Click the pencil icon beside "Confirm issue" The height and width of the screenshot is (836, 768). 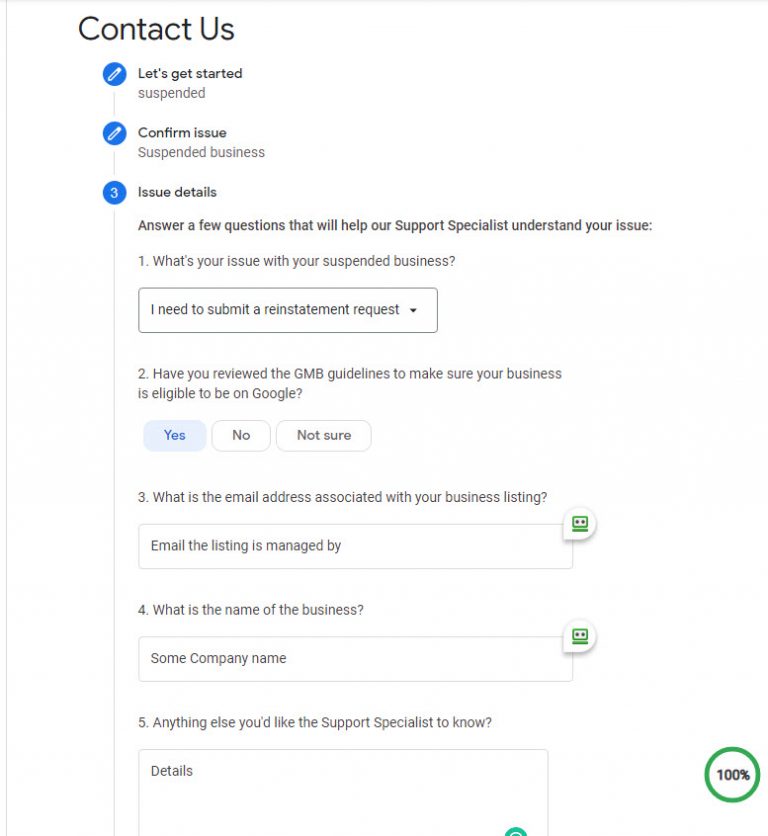click(114, 133)
